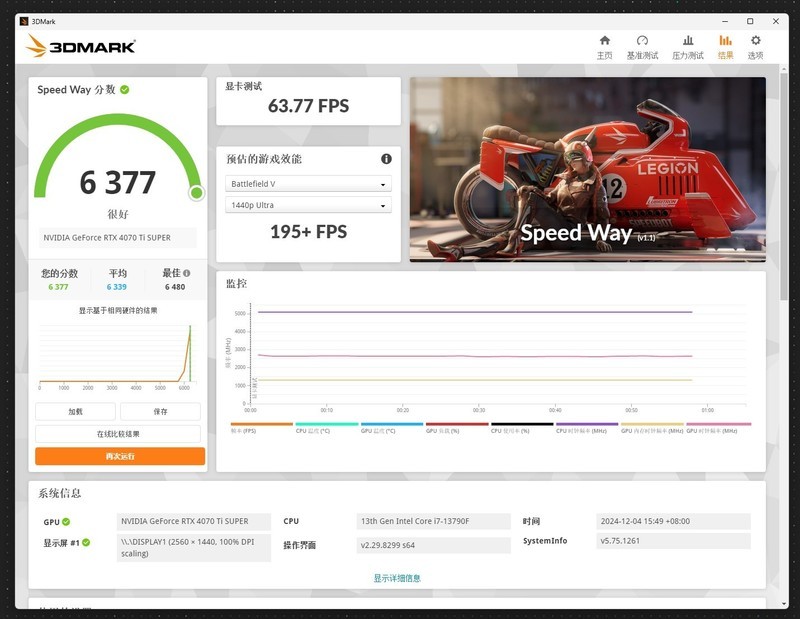
Task: Click the 显示屏 #1 green check icon
Action: (86, 542)
